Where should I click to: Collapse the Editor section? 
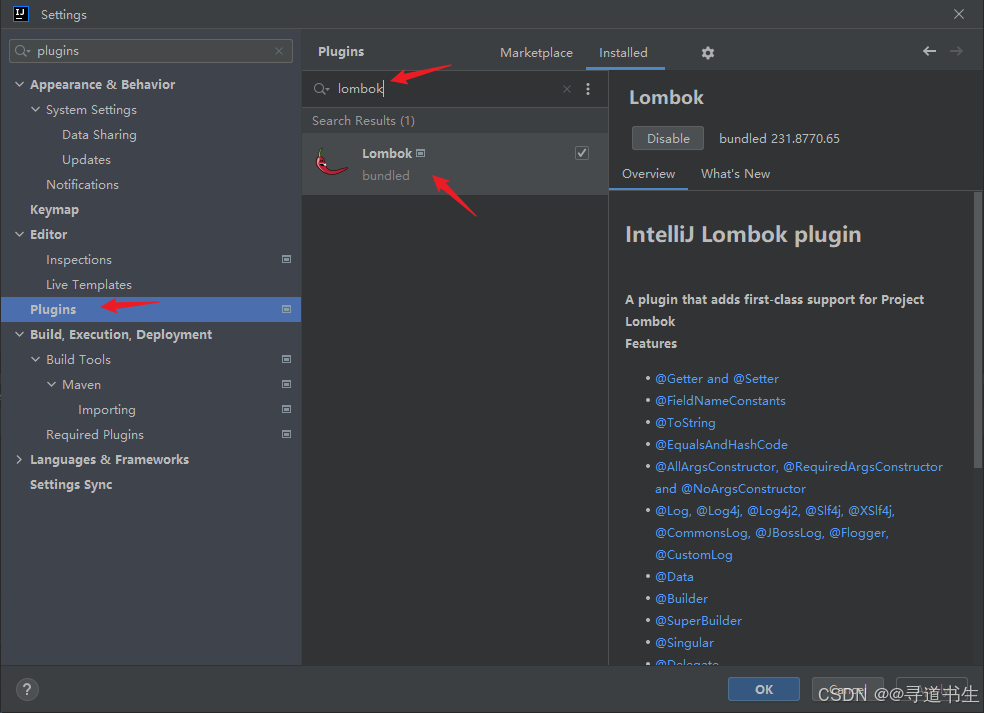click(x=19, y=234)
